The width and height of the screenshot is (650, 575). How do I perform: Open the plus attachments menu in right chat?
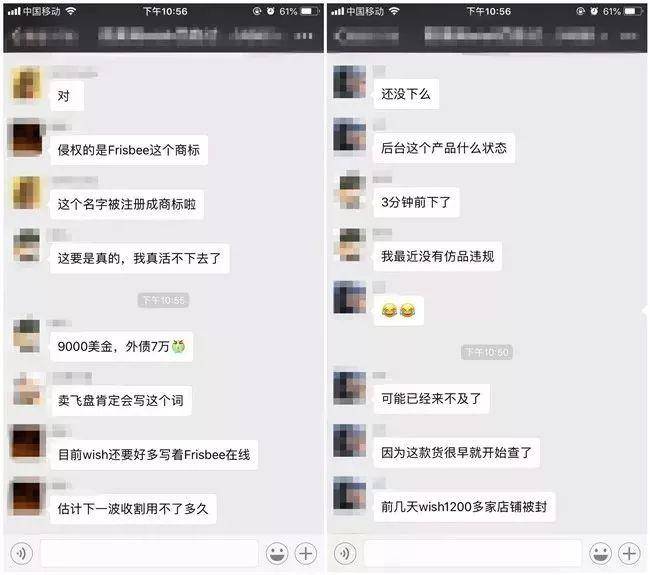click(629, 553)
